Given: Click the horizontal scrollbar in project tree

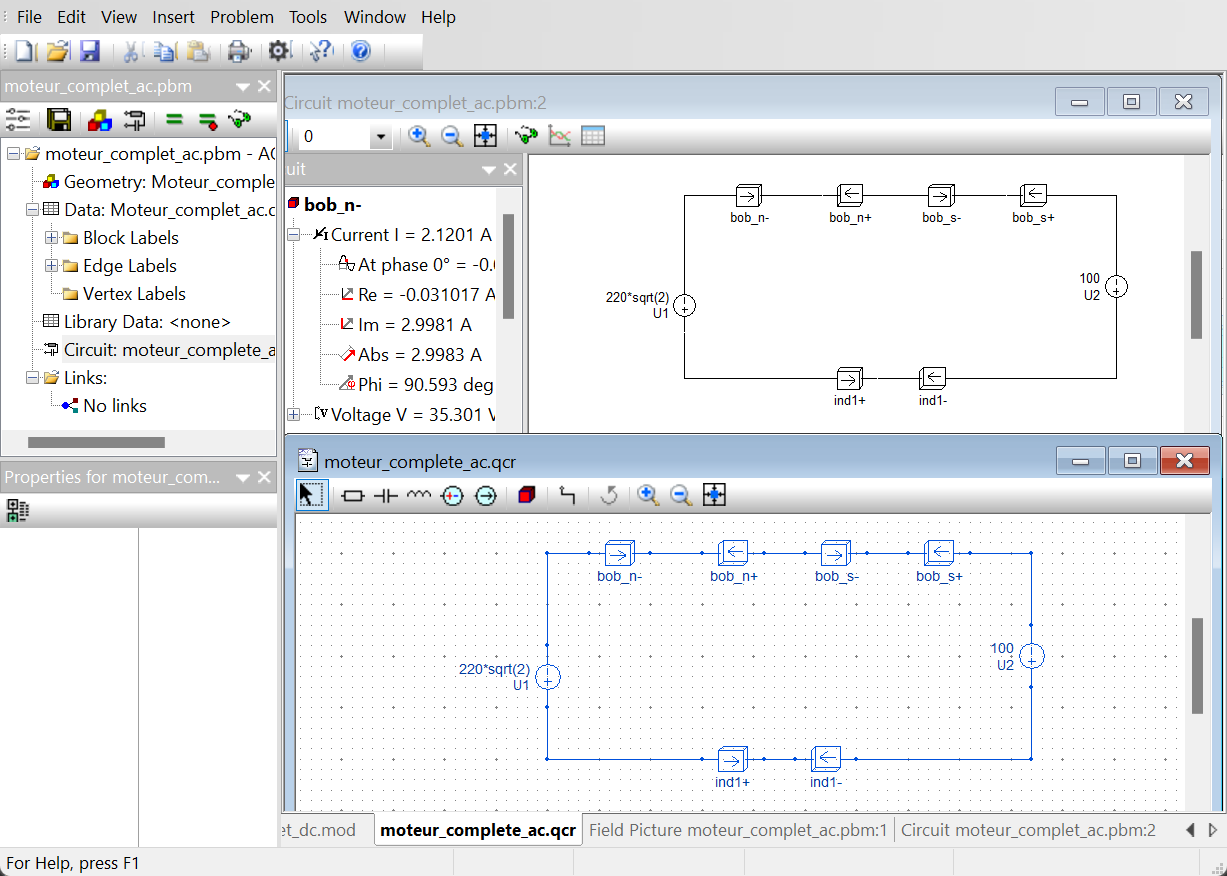Looking at the screenshot, I should pyautogui.click(x=96, y=442).
